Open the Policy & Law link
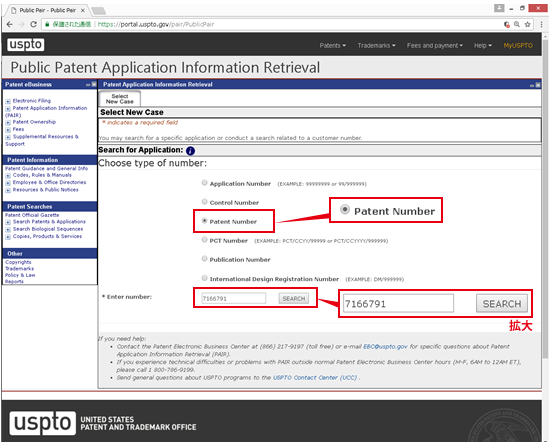Viewport: 550px width, 442px height. 20,275
